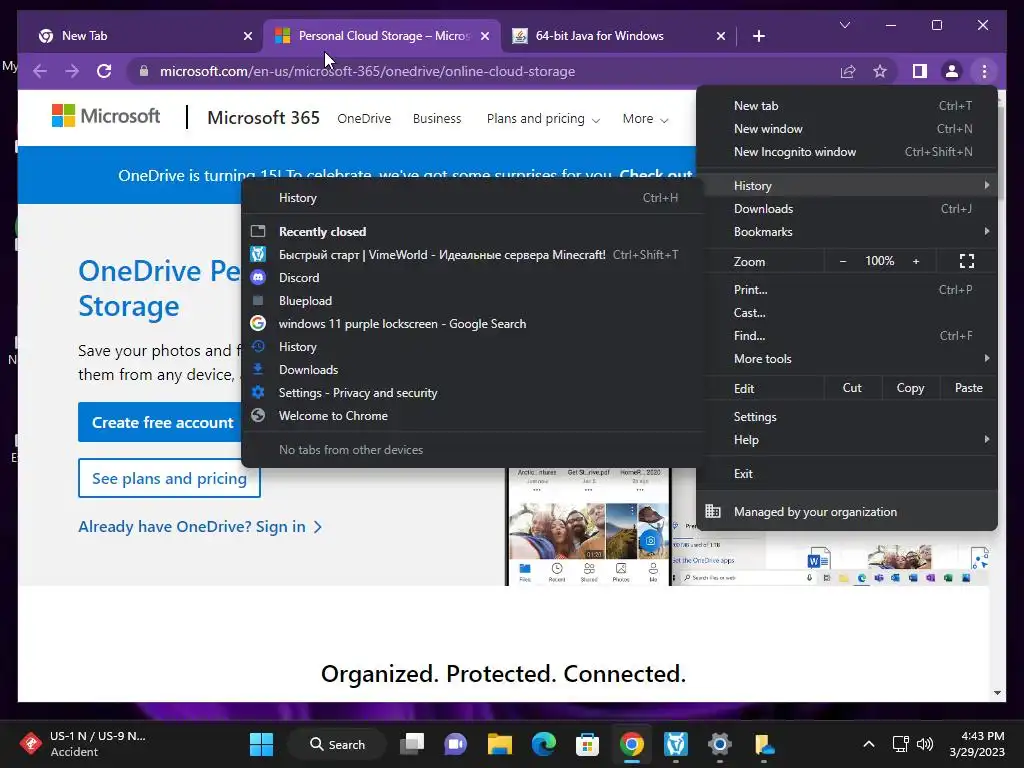Click the Chrome icon in taskbar
Screen dimensions: 1024x768
[632, 744]
